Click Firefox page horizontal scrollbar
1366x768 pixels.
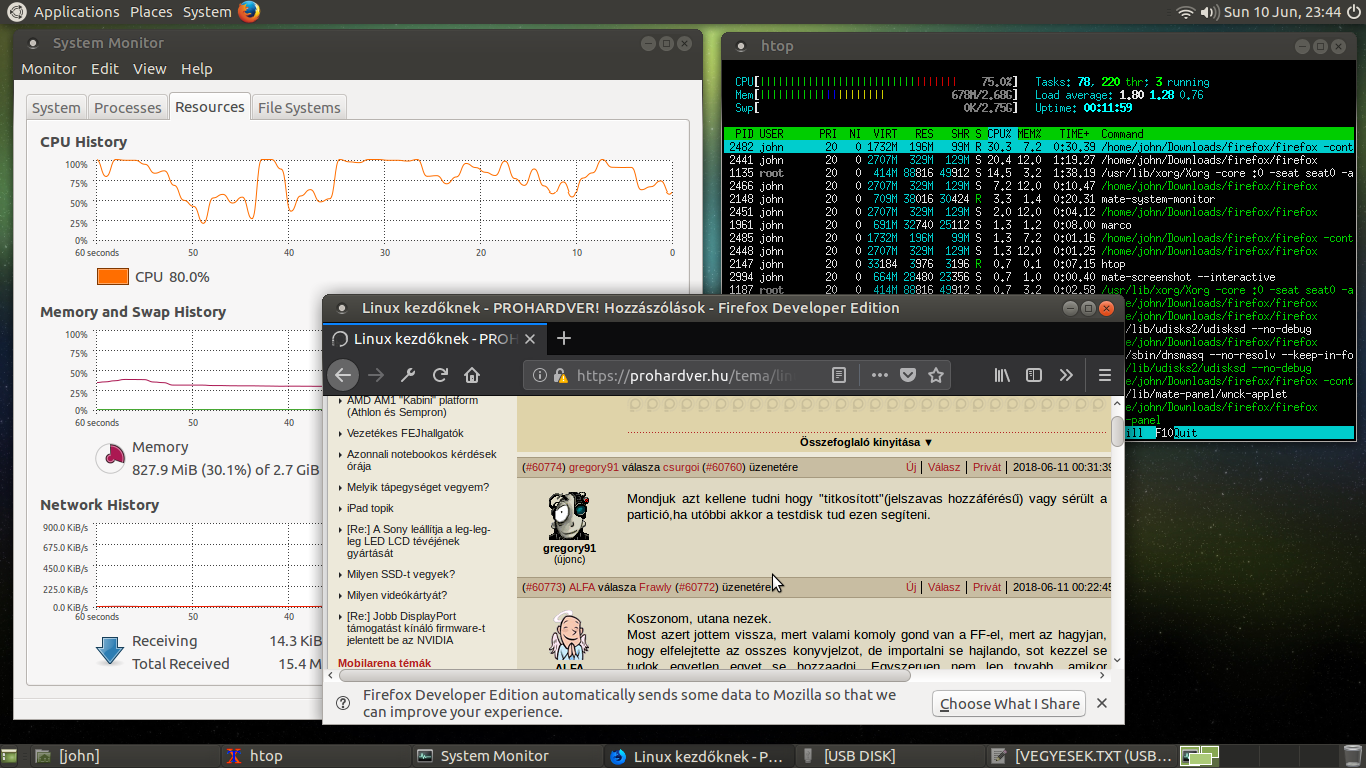click(x=623, y=676)
